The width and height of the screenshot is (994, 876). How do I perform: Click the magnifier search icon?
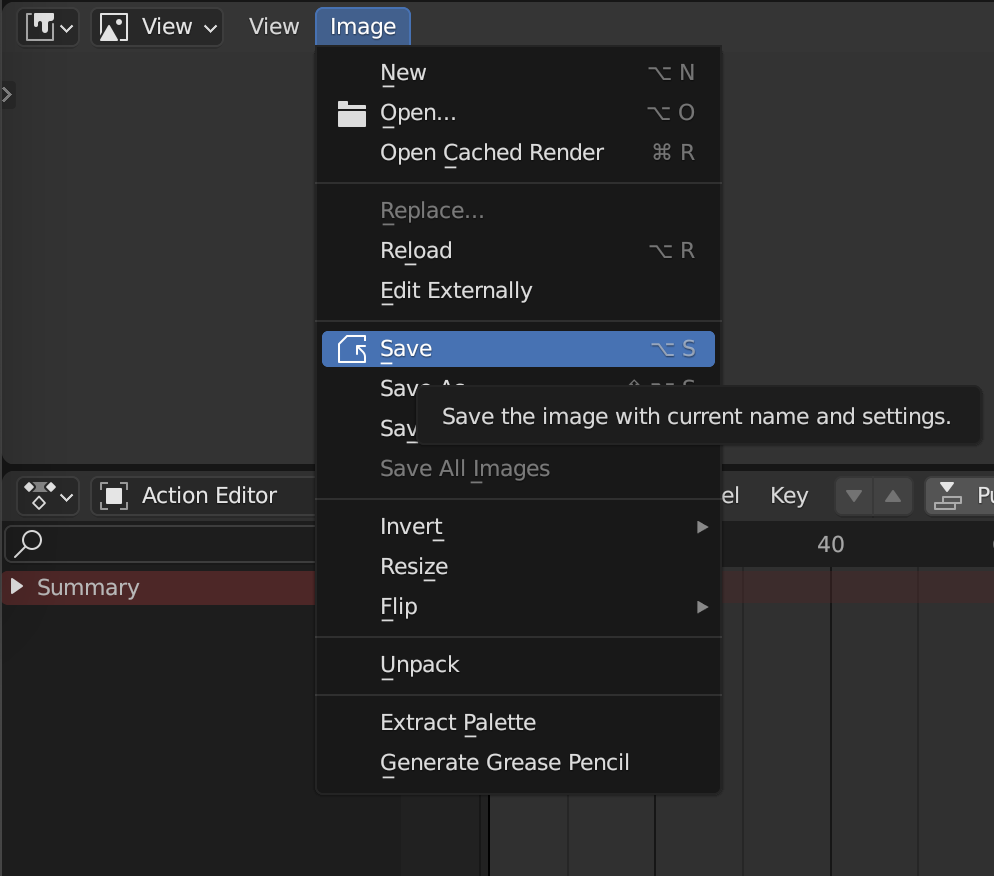tap(28, 544)
